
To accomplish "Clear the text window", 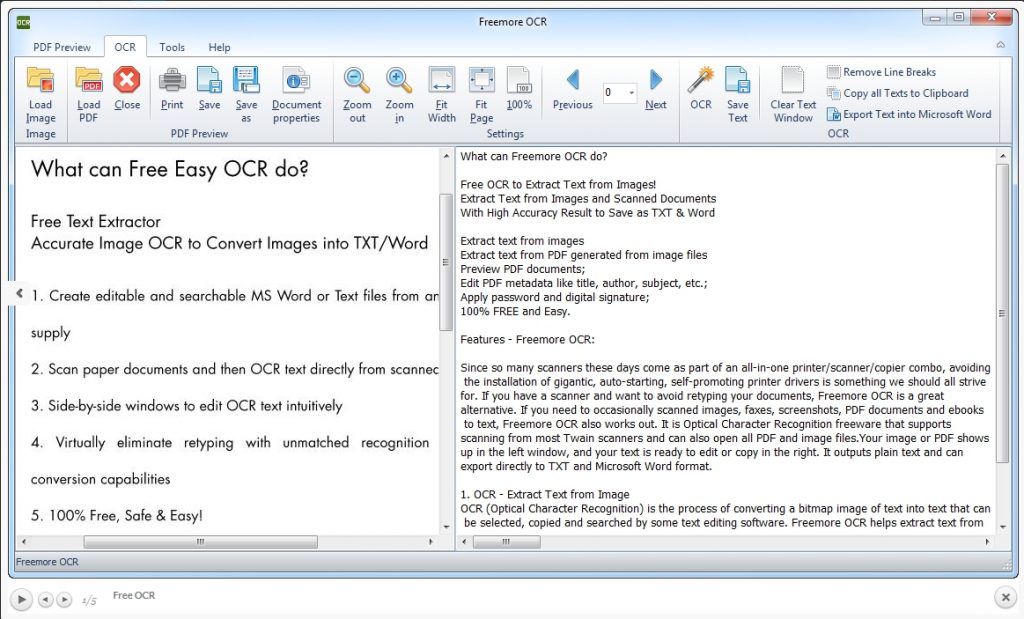I will pos(793,81).
